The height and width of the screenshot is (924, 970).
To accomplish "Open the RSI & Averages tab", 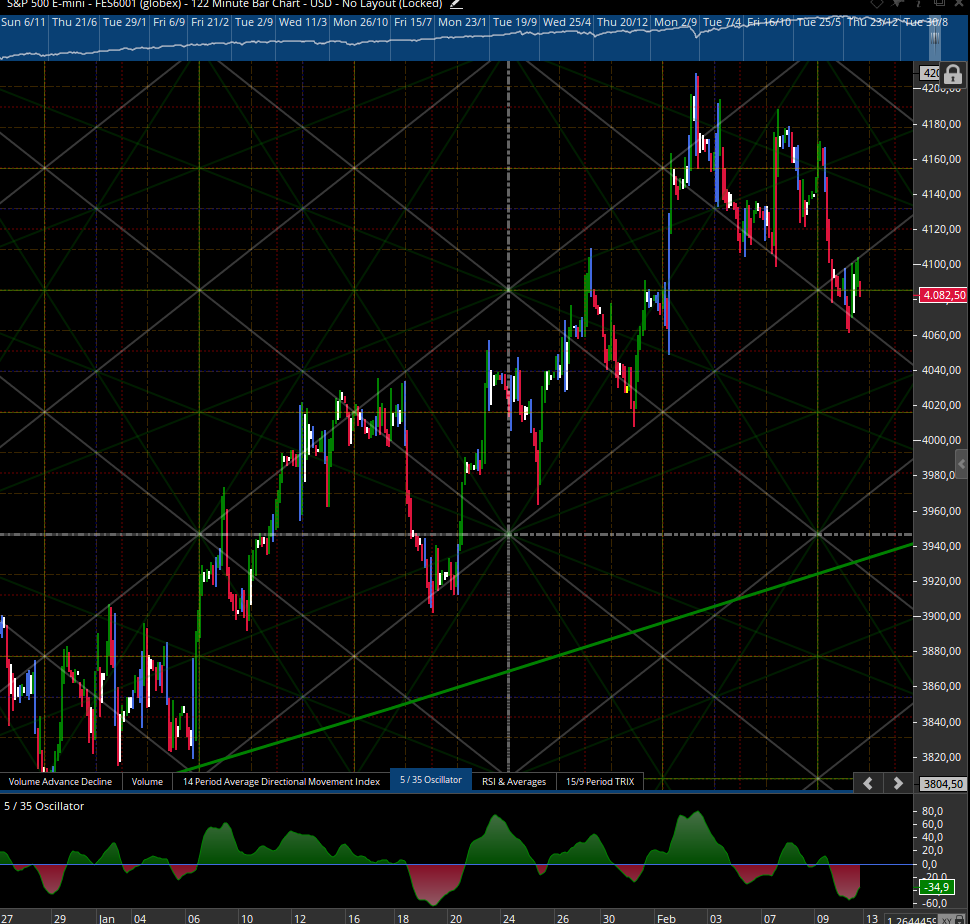I will 514,782.
